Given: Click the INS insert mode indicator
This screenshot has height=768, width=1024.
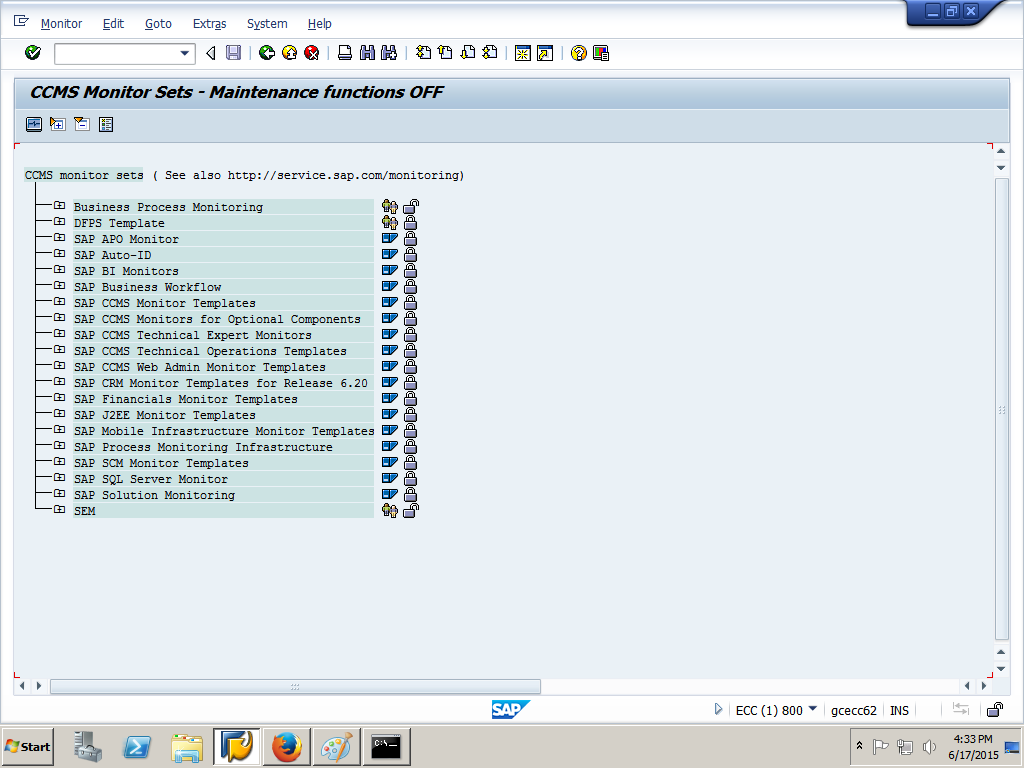Looking at the screenshot, I should tap(899, 711).
